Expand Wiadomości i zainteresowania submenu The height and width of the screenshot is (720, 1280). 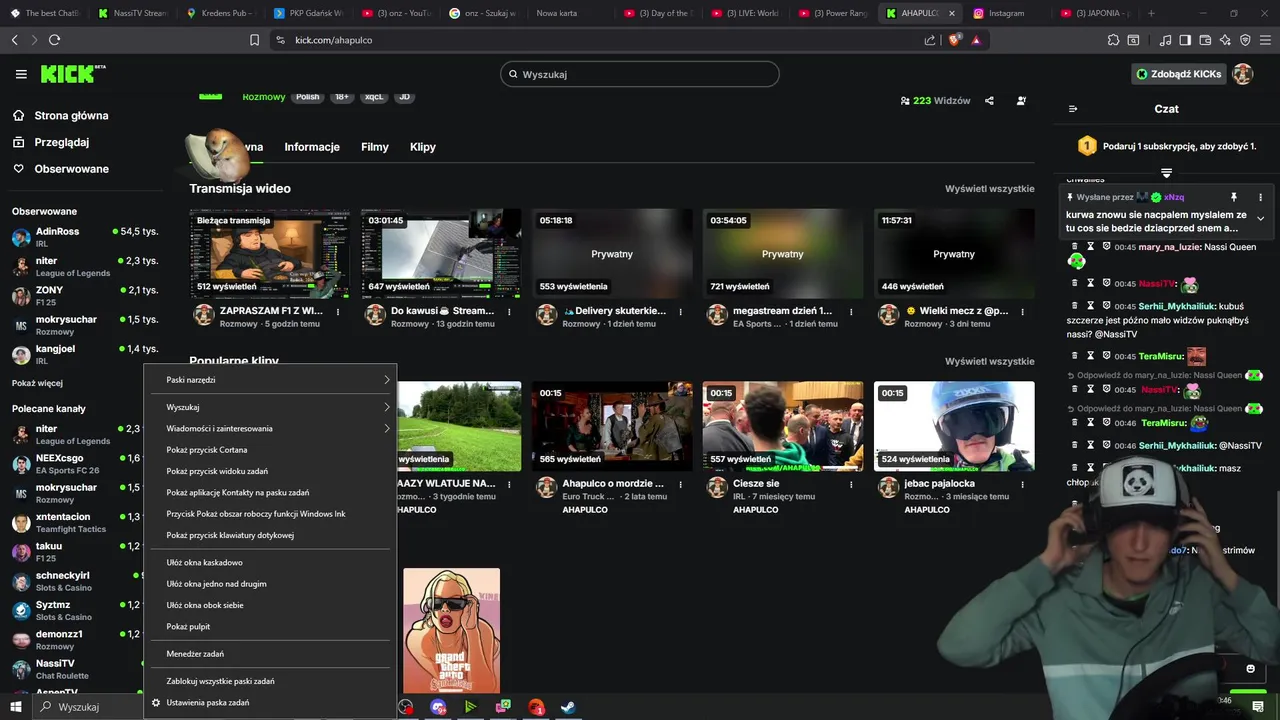(x=270, y=429)
